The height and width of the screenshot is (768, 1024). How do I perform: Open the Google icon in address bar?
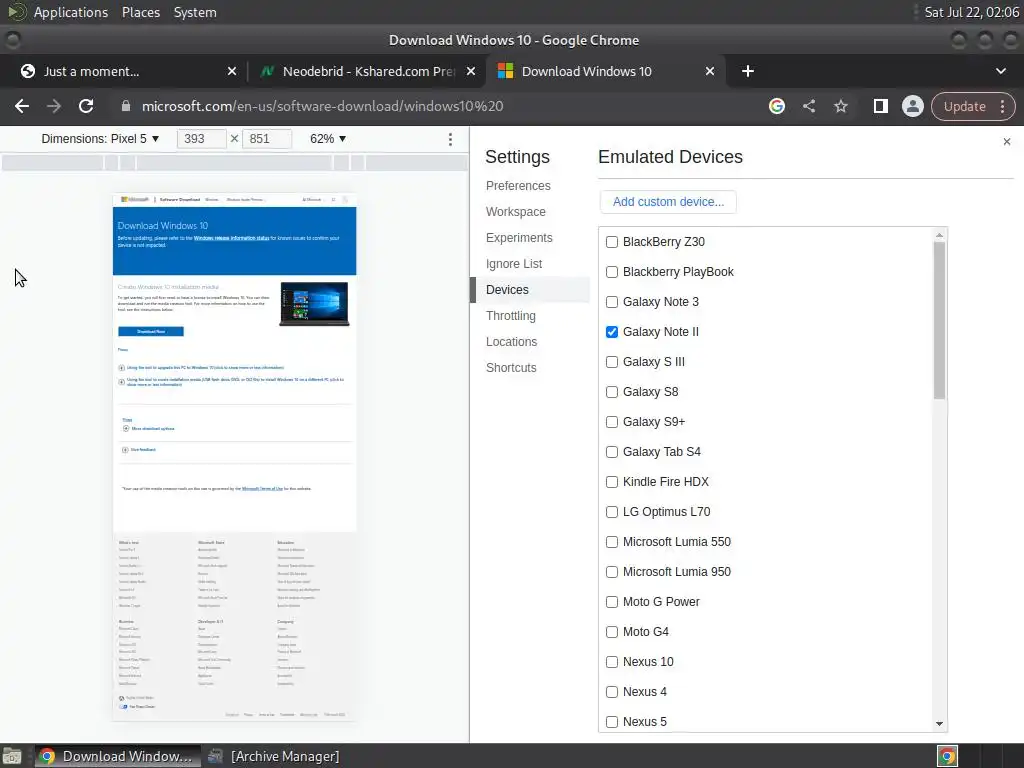click(x=776, y=106)
